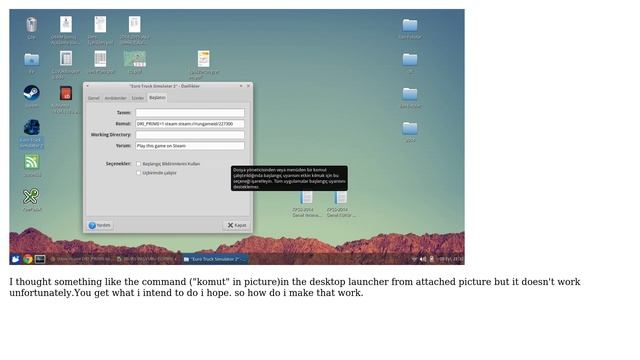Select the Başlatıcı tab
640x360 pixels.
coord(157,98)
